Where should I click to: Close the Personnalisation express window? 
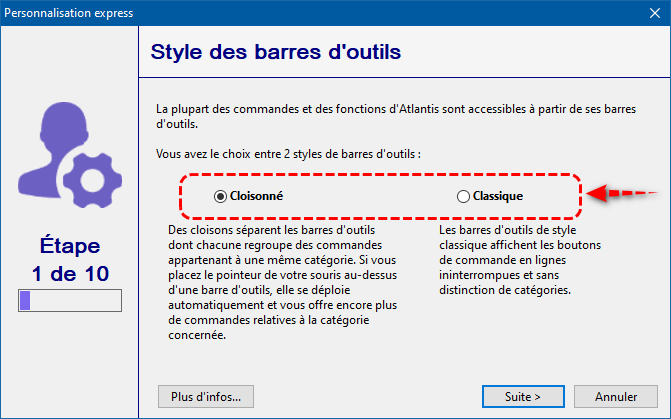point(647,15)
